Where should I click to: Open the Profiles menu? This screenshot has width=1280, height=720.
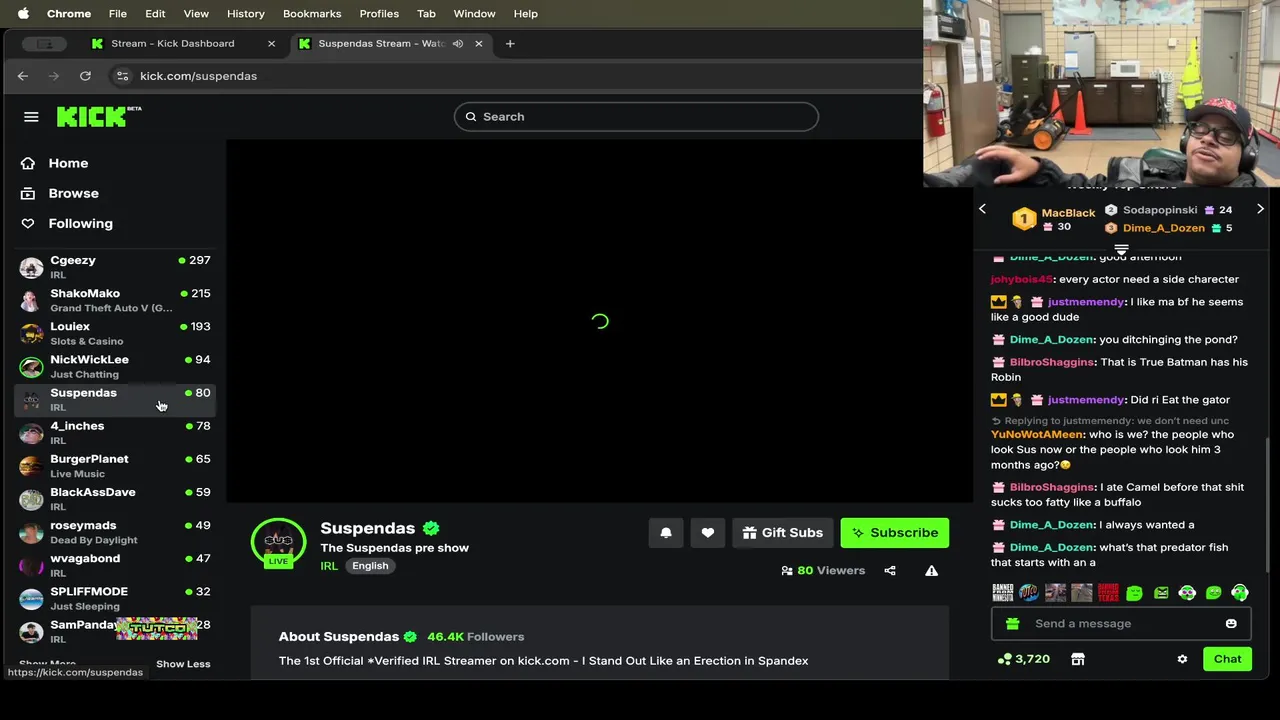point(379,14)
